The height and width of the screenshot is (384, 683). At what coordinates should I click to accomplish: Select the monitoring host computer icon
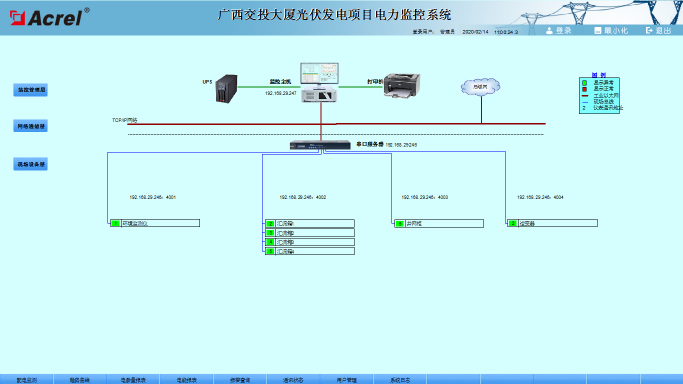point(319,82)
